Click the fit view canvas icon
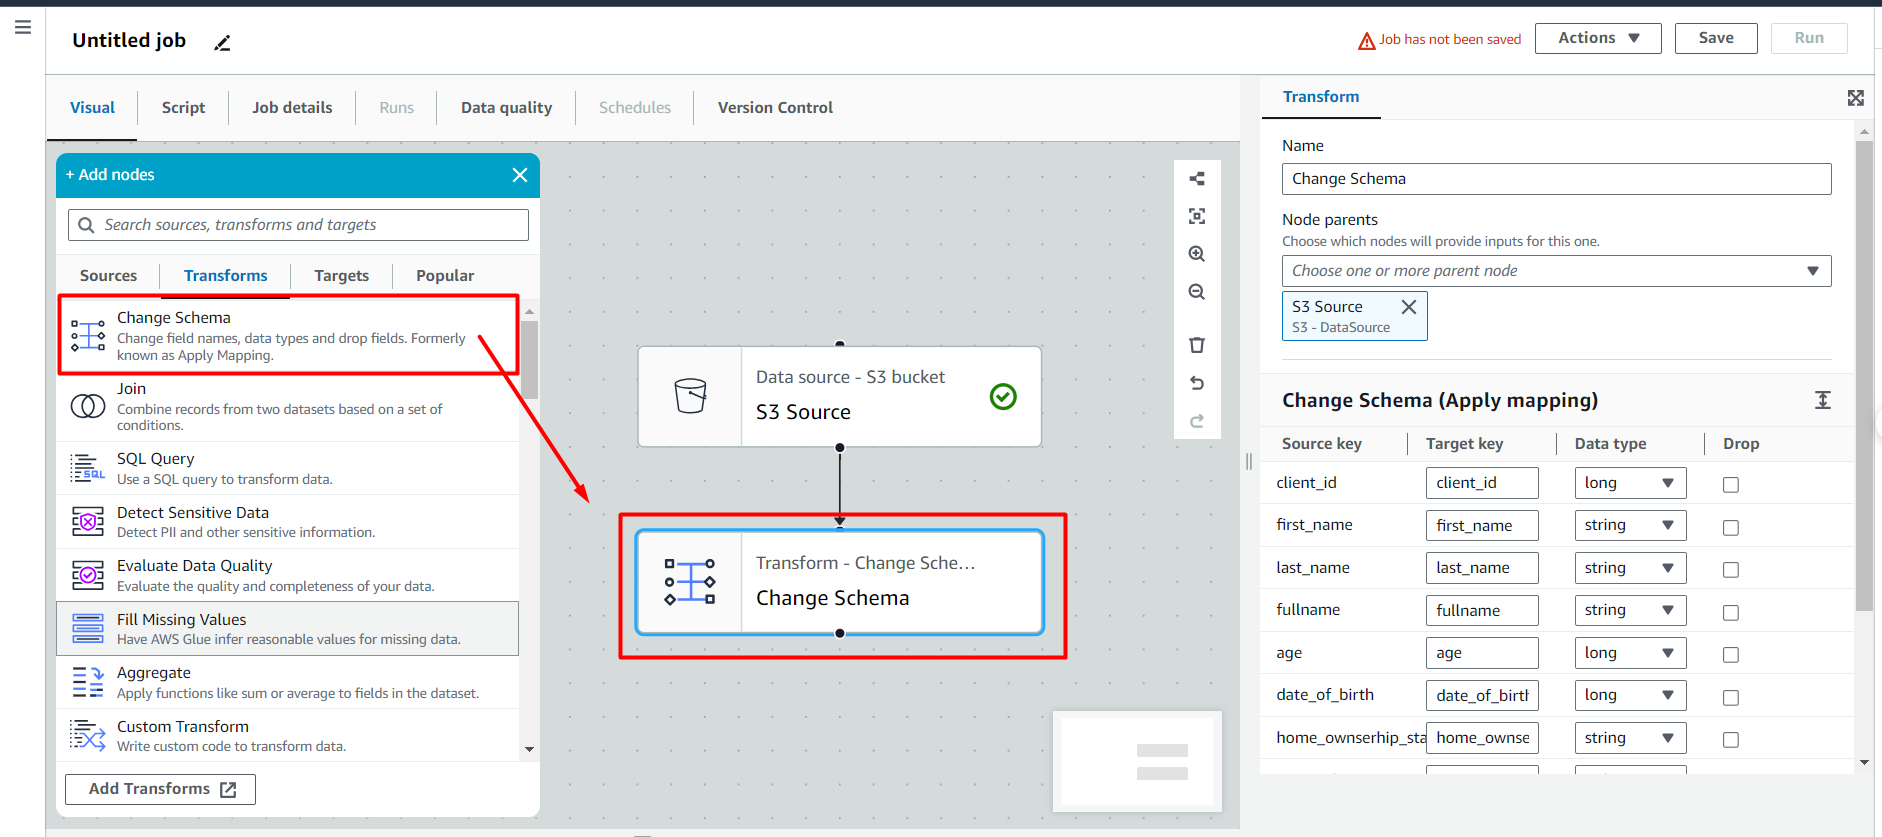1882x837 pixels. [x=1196, y=216]
